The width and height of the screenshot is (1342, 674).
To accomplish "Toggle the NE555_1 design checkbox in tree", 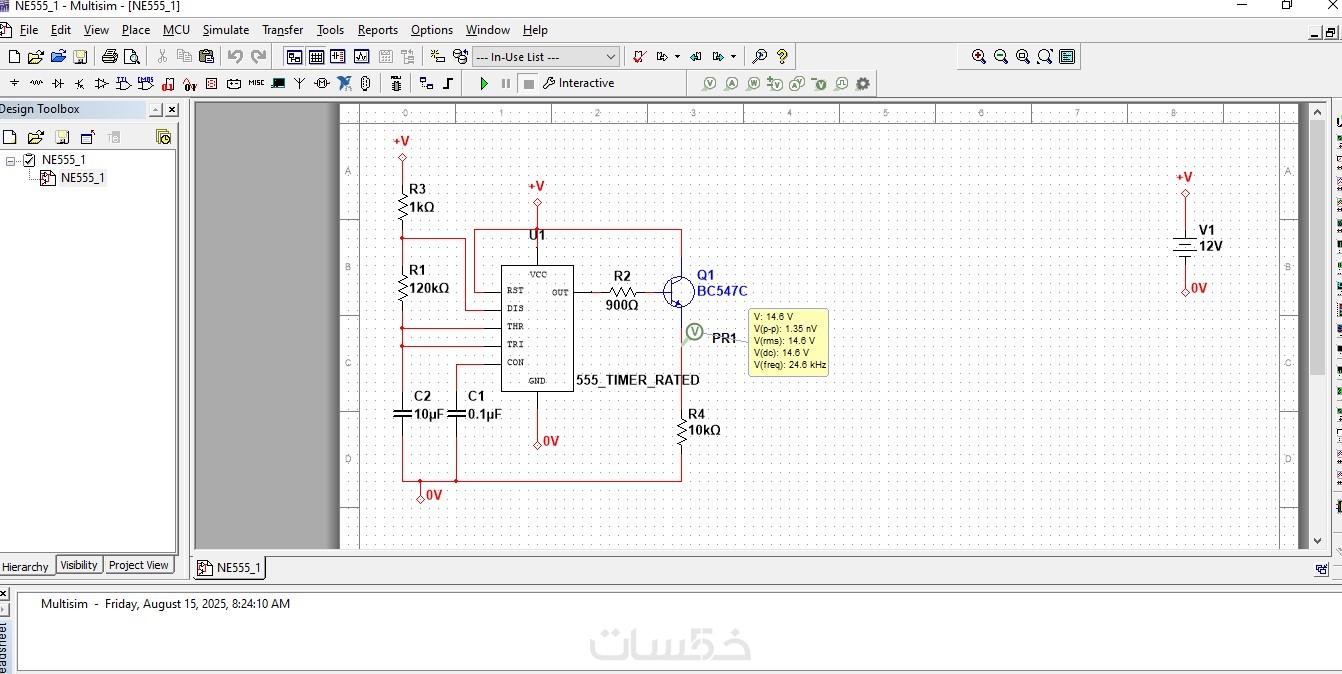I will (29, 160).
